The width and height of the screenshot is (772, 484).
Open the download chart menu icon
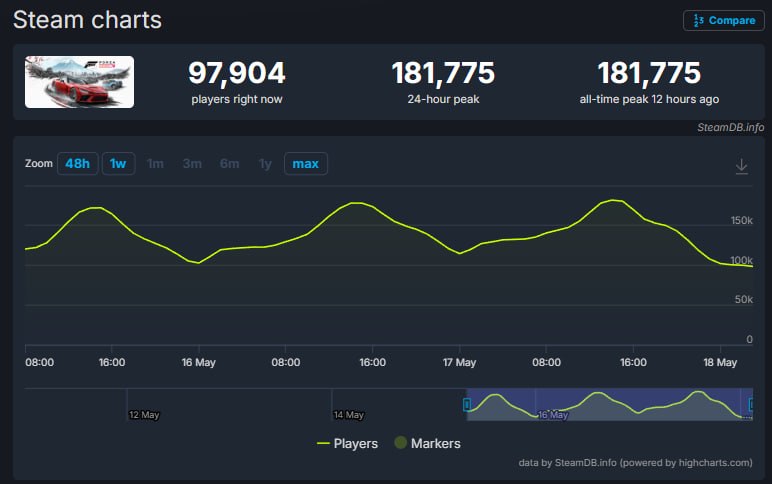[x=741, y=166]
